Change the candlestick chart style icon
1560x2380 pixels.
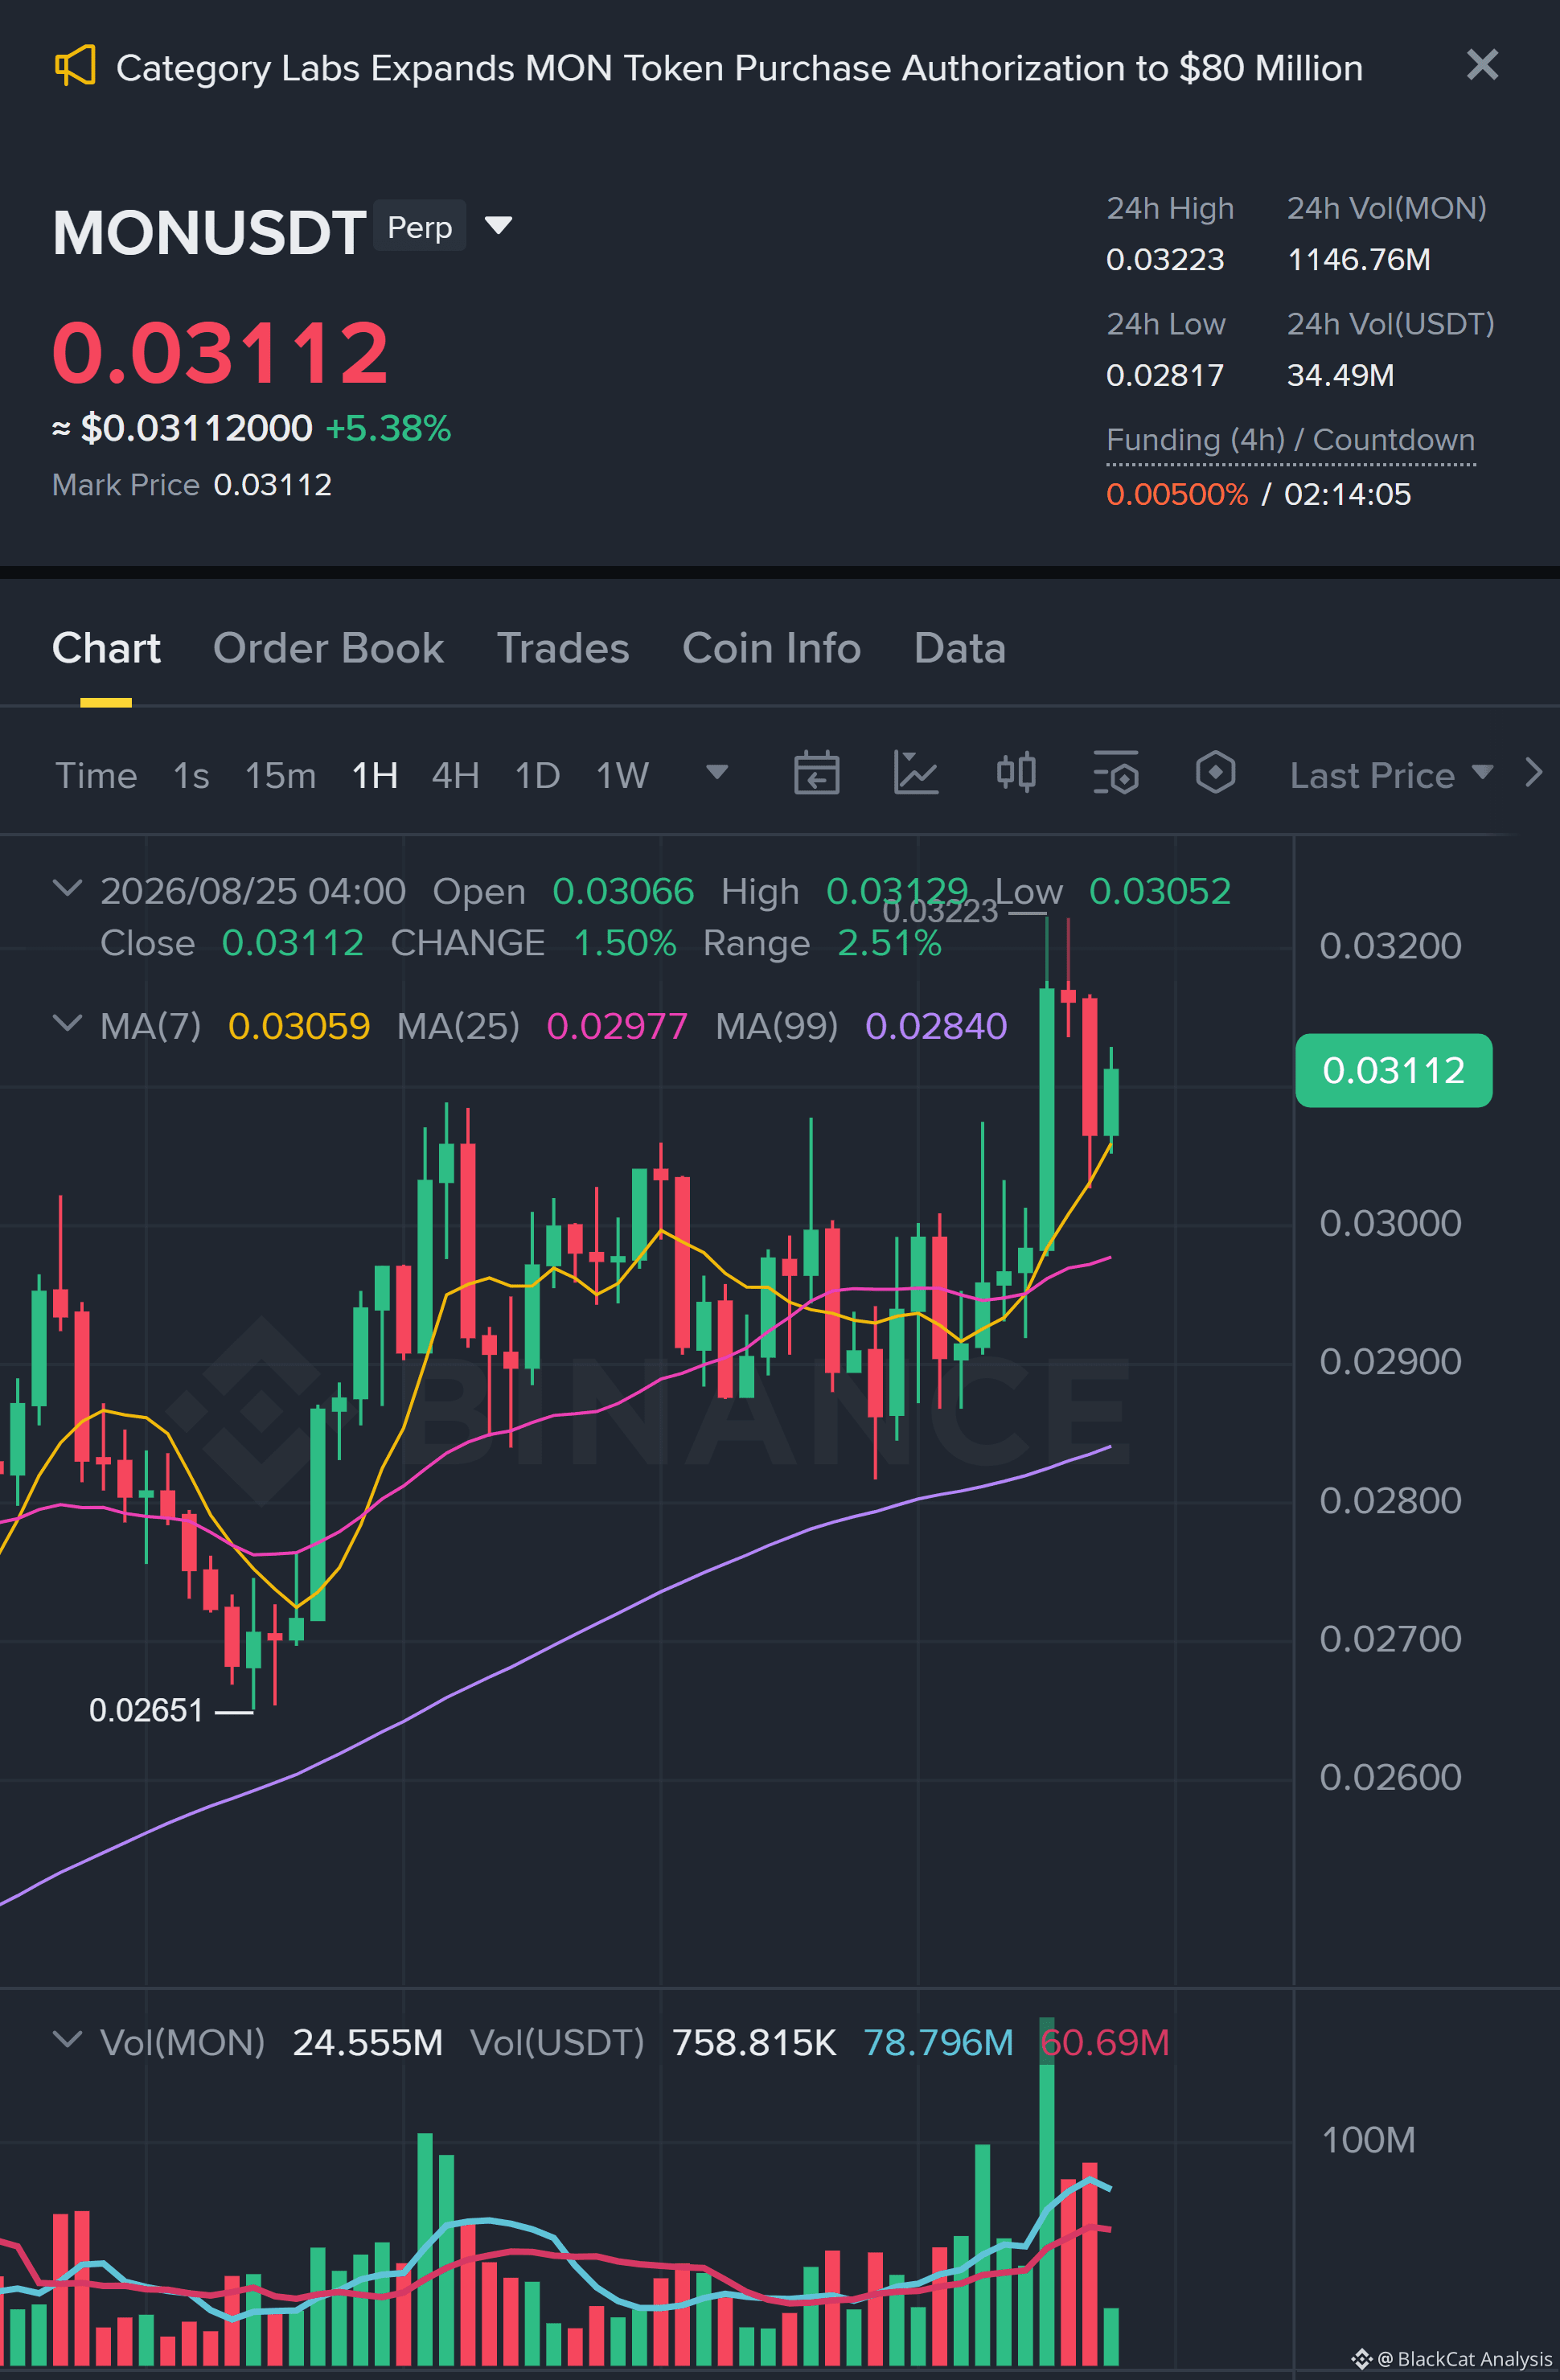(1016, 773)
